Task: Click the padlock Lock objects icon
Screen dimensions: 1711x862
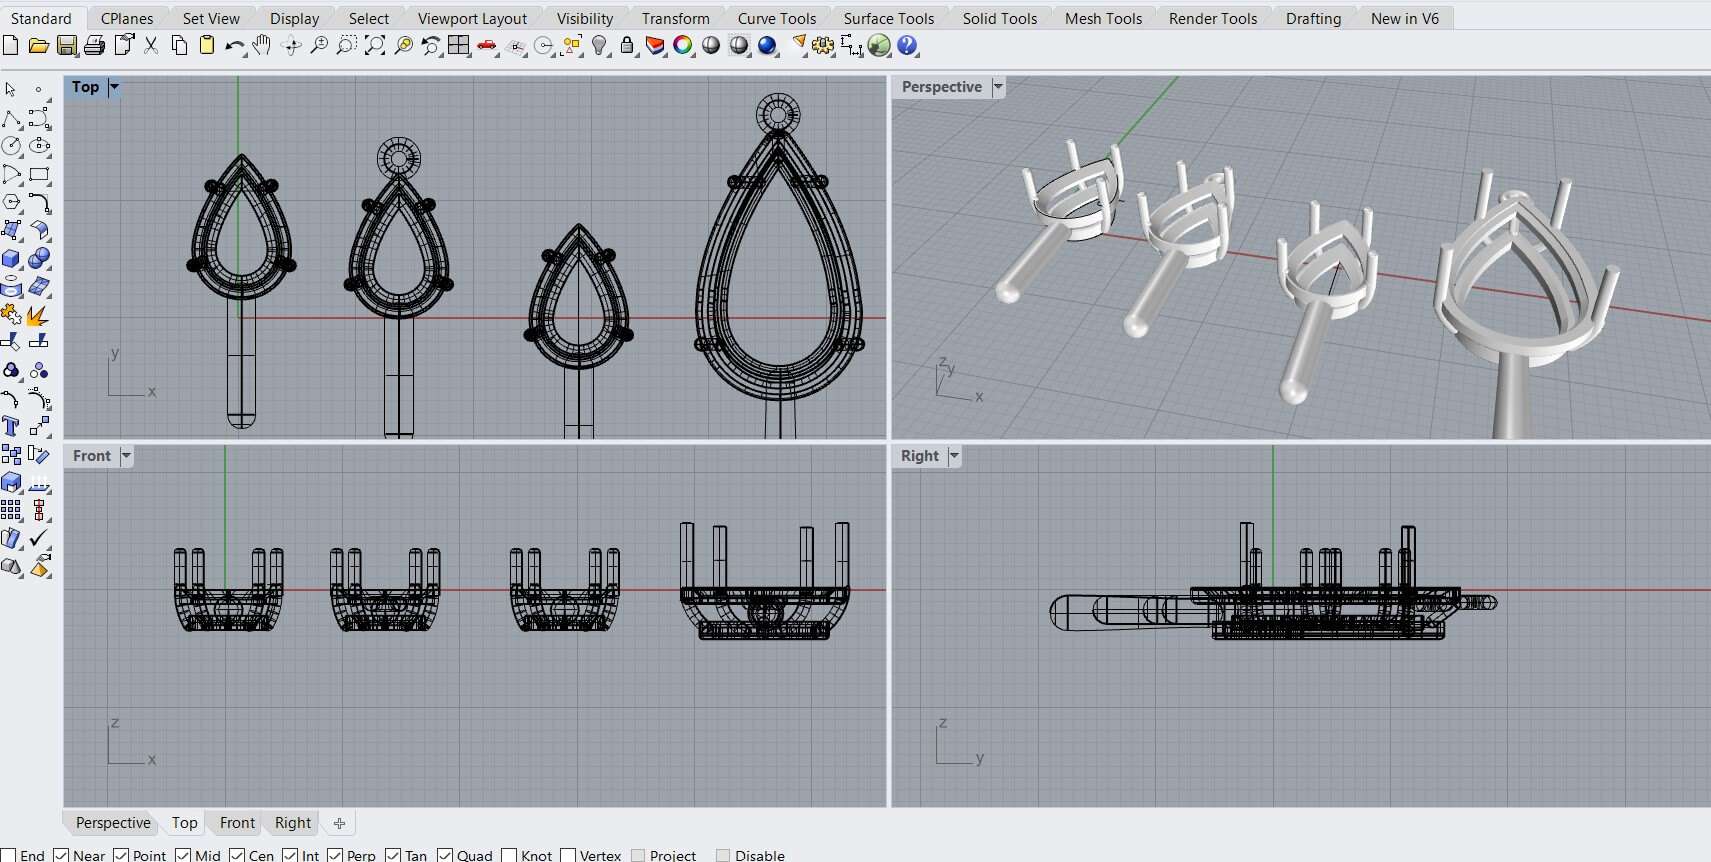Action: (627, 45)
